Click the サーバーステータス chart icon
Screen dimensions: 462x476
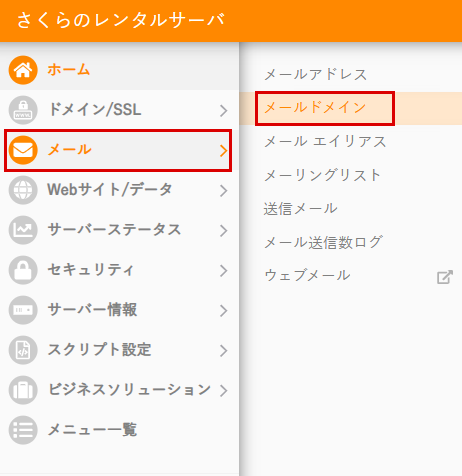[x=23, y=230]
